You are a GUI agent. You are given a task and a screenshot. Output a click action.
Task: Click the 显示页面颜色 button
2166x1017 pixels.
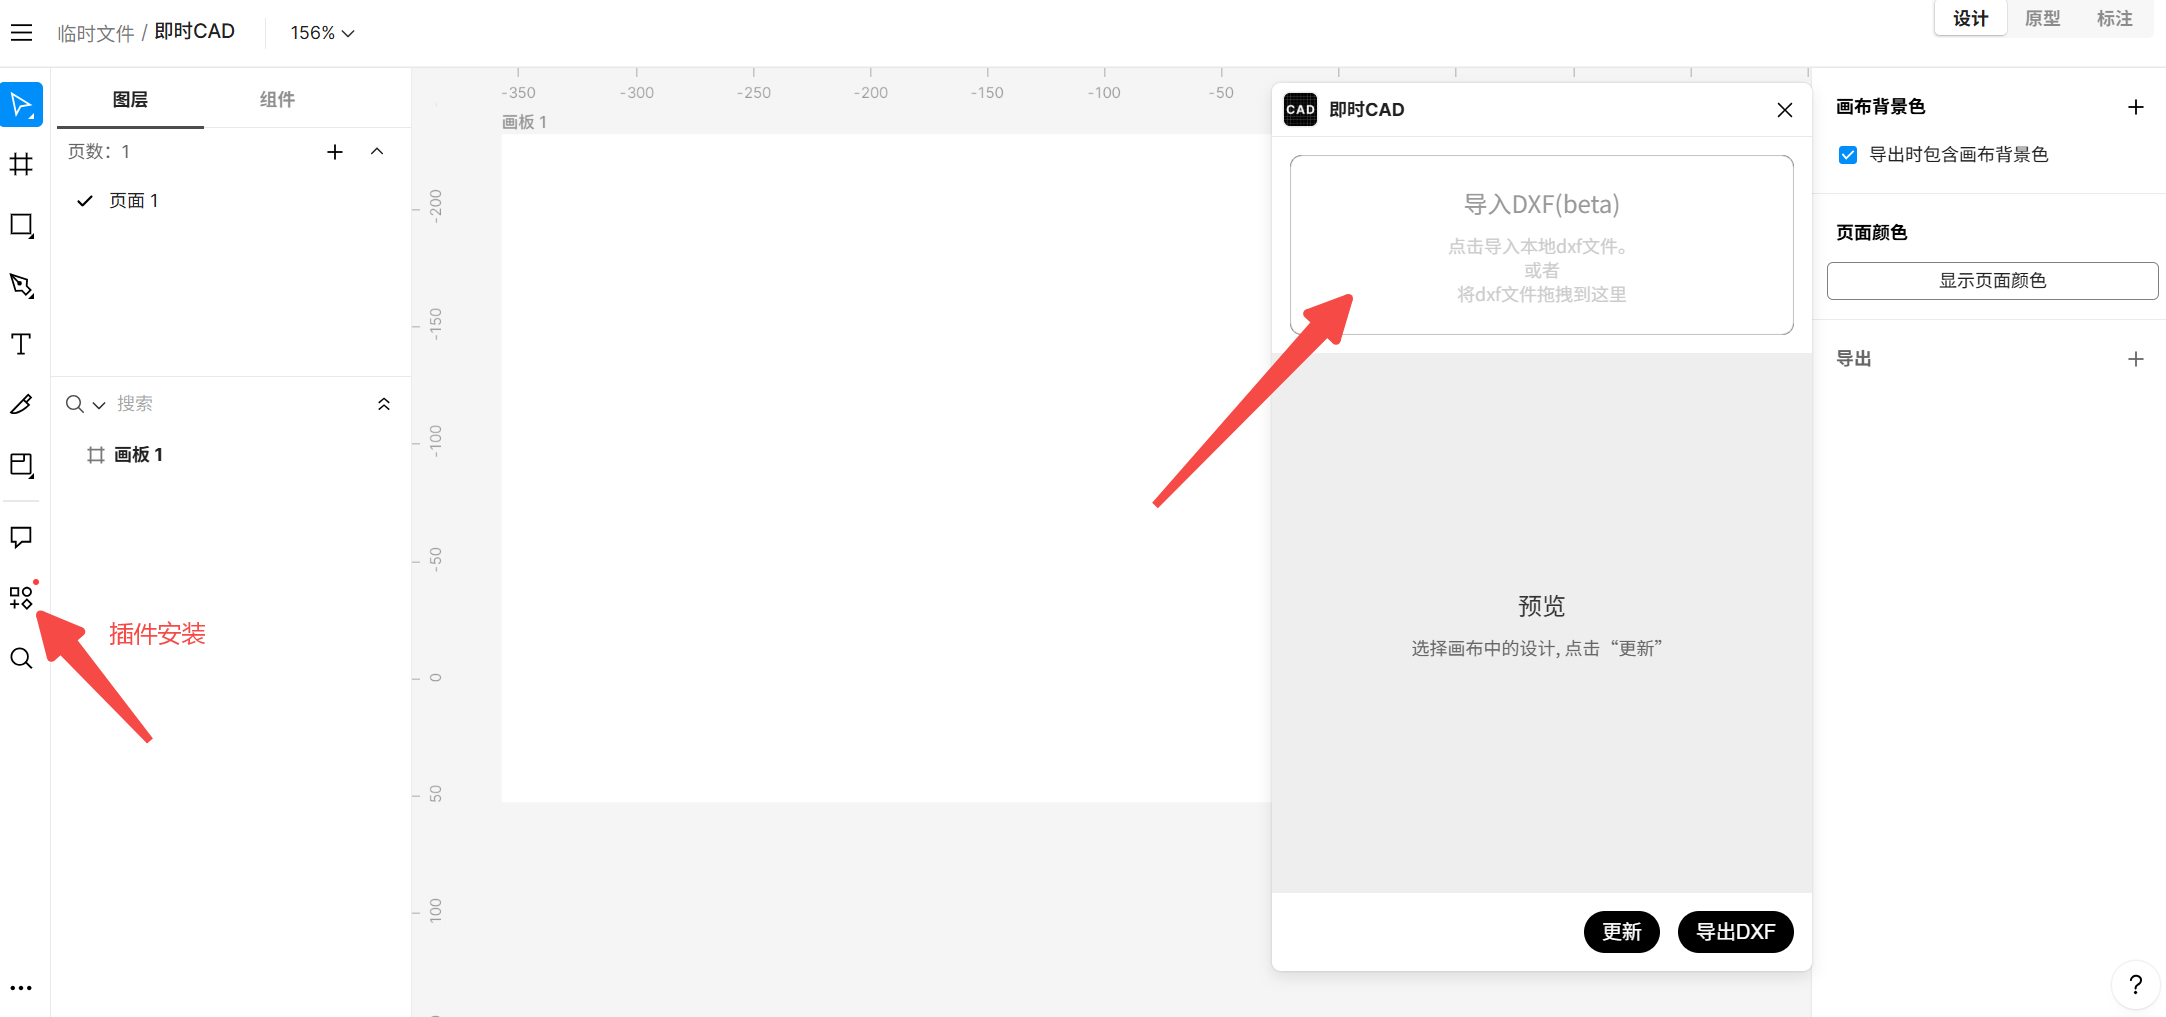tap(1991, 281)
